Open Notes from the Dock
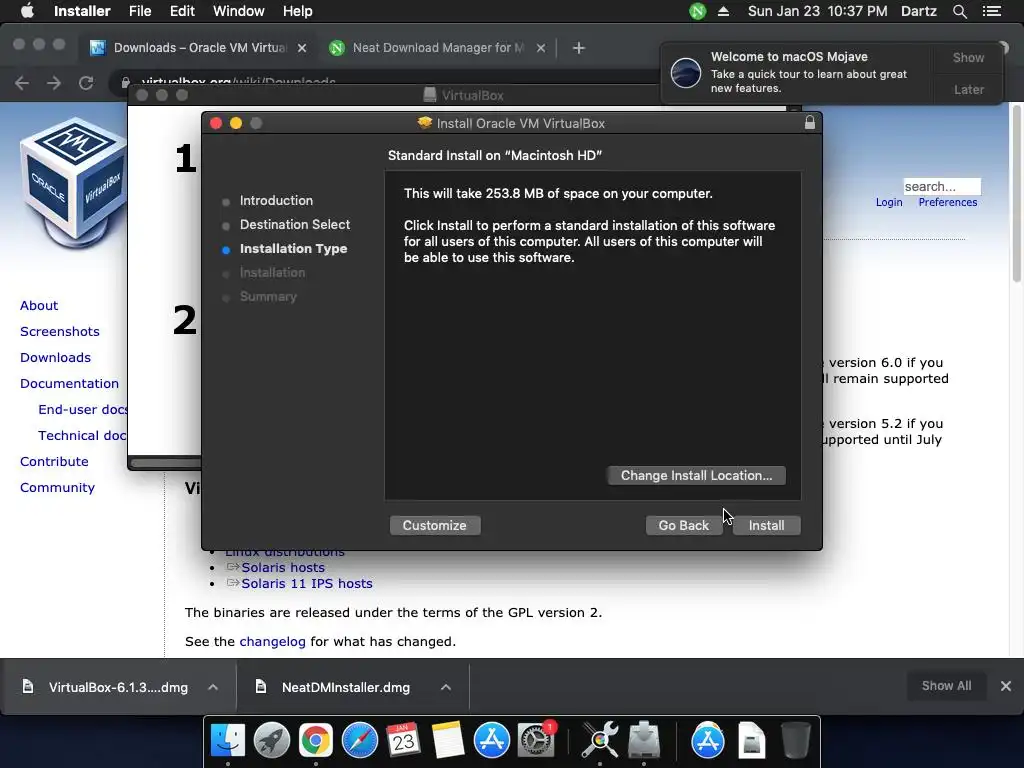1024x768 pixels. pyautogui.click(x=447, y=740)
